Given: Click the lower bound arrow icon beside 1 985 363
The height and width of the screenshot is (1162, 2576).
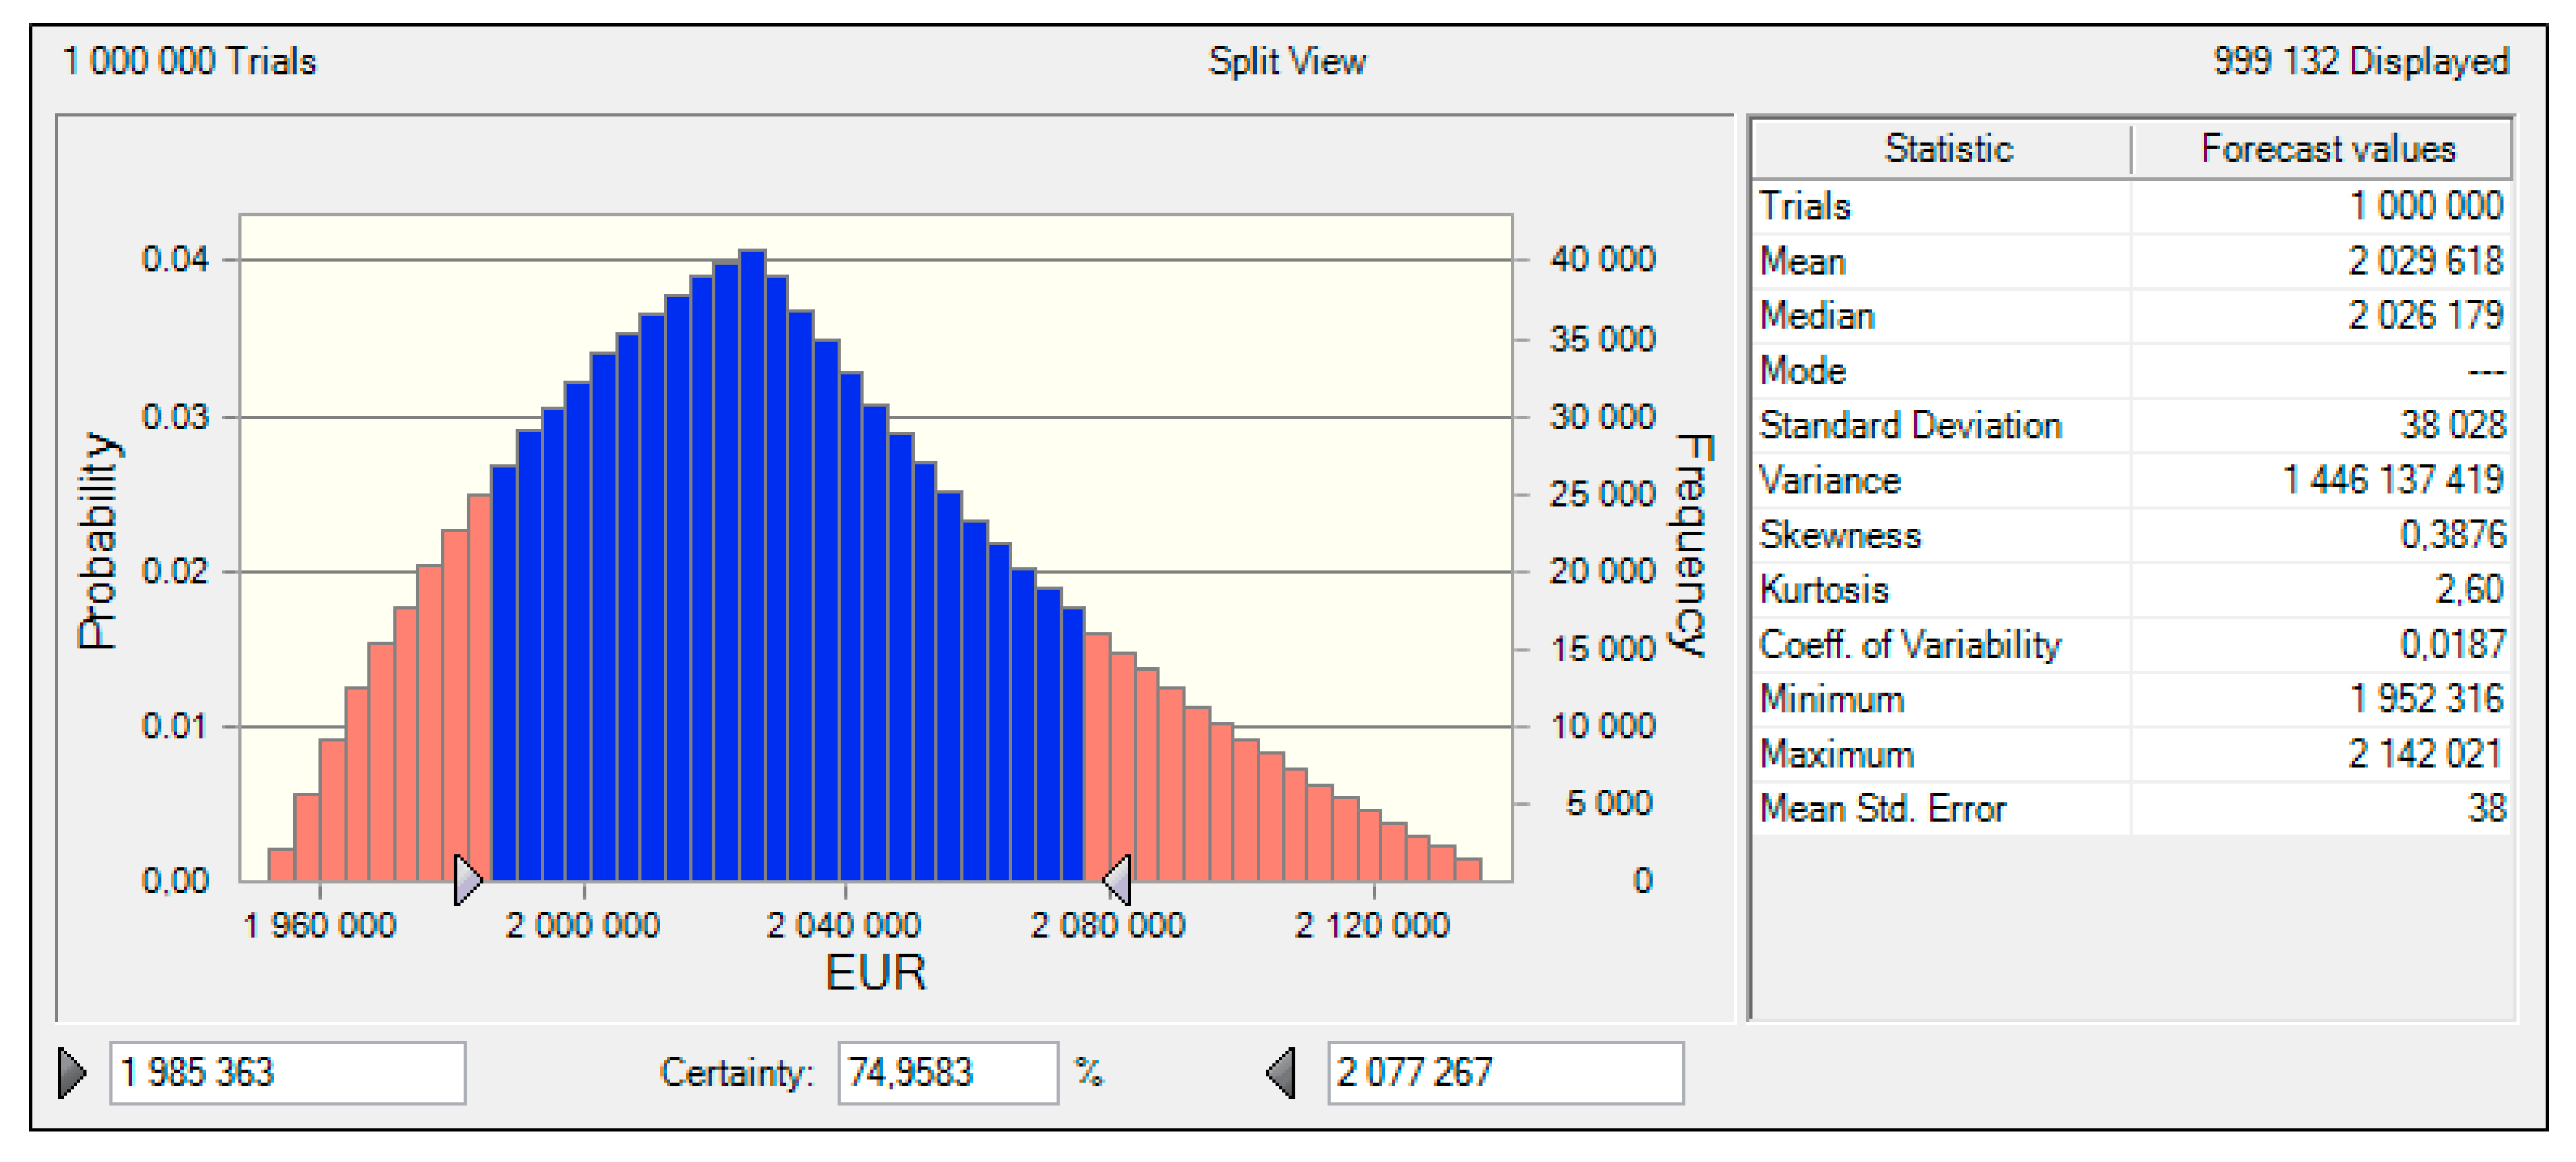Looking at the screenshot, I should pos(72,1073).
